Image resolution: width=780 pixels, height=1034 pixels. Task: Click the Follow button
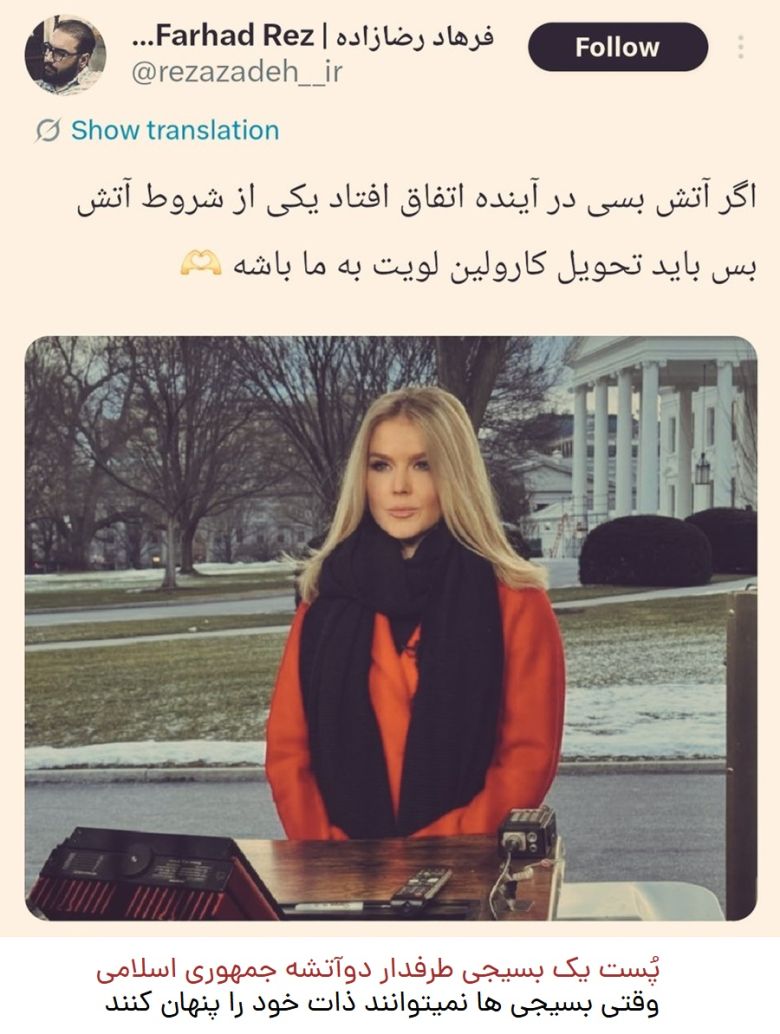[618, 47]
